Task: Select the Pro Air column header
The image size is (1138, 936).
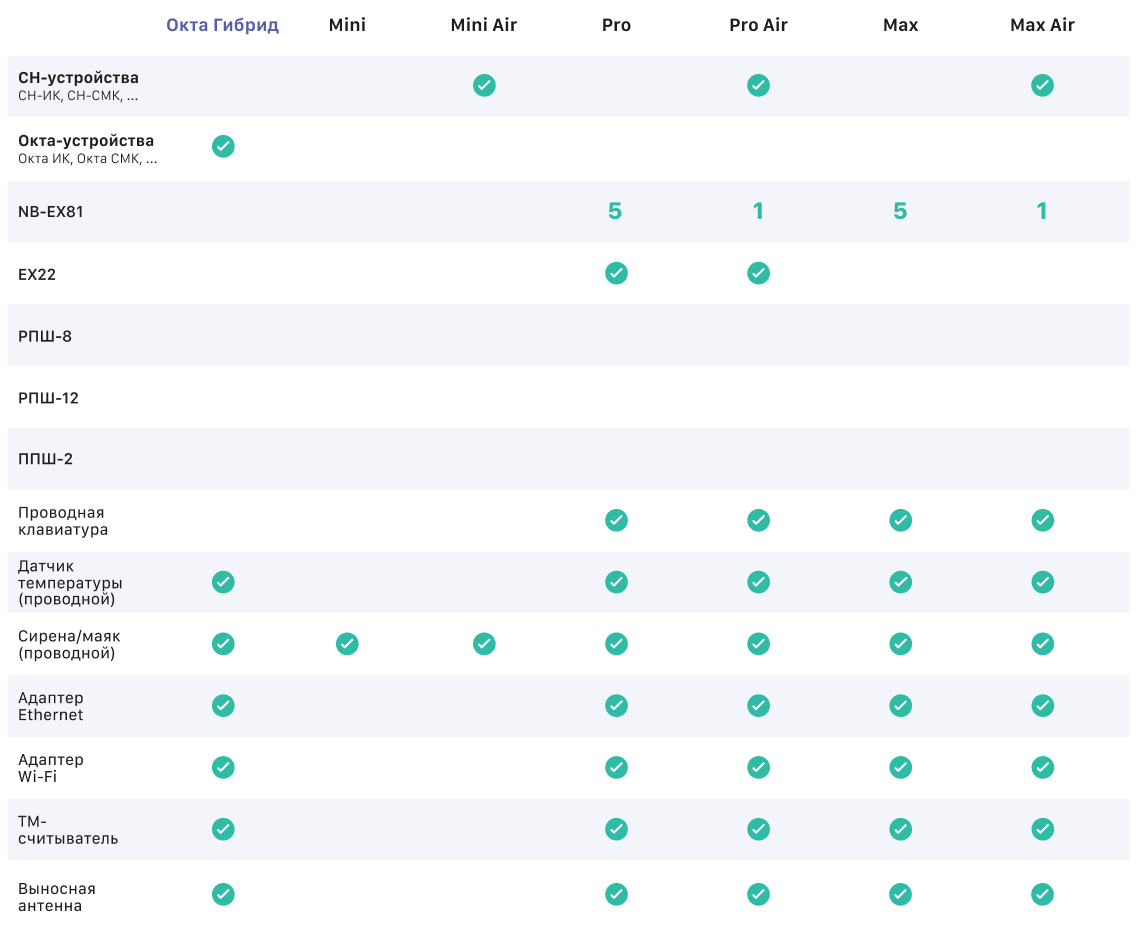Action: tap(758, 25)
